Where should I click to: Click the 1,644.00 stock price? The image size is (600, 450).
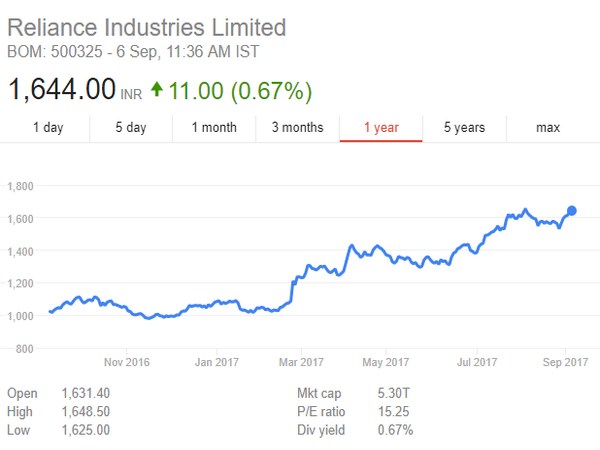coord(62,90)
